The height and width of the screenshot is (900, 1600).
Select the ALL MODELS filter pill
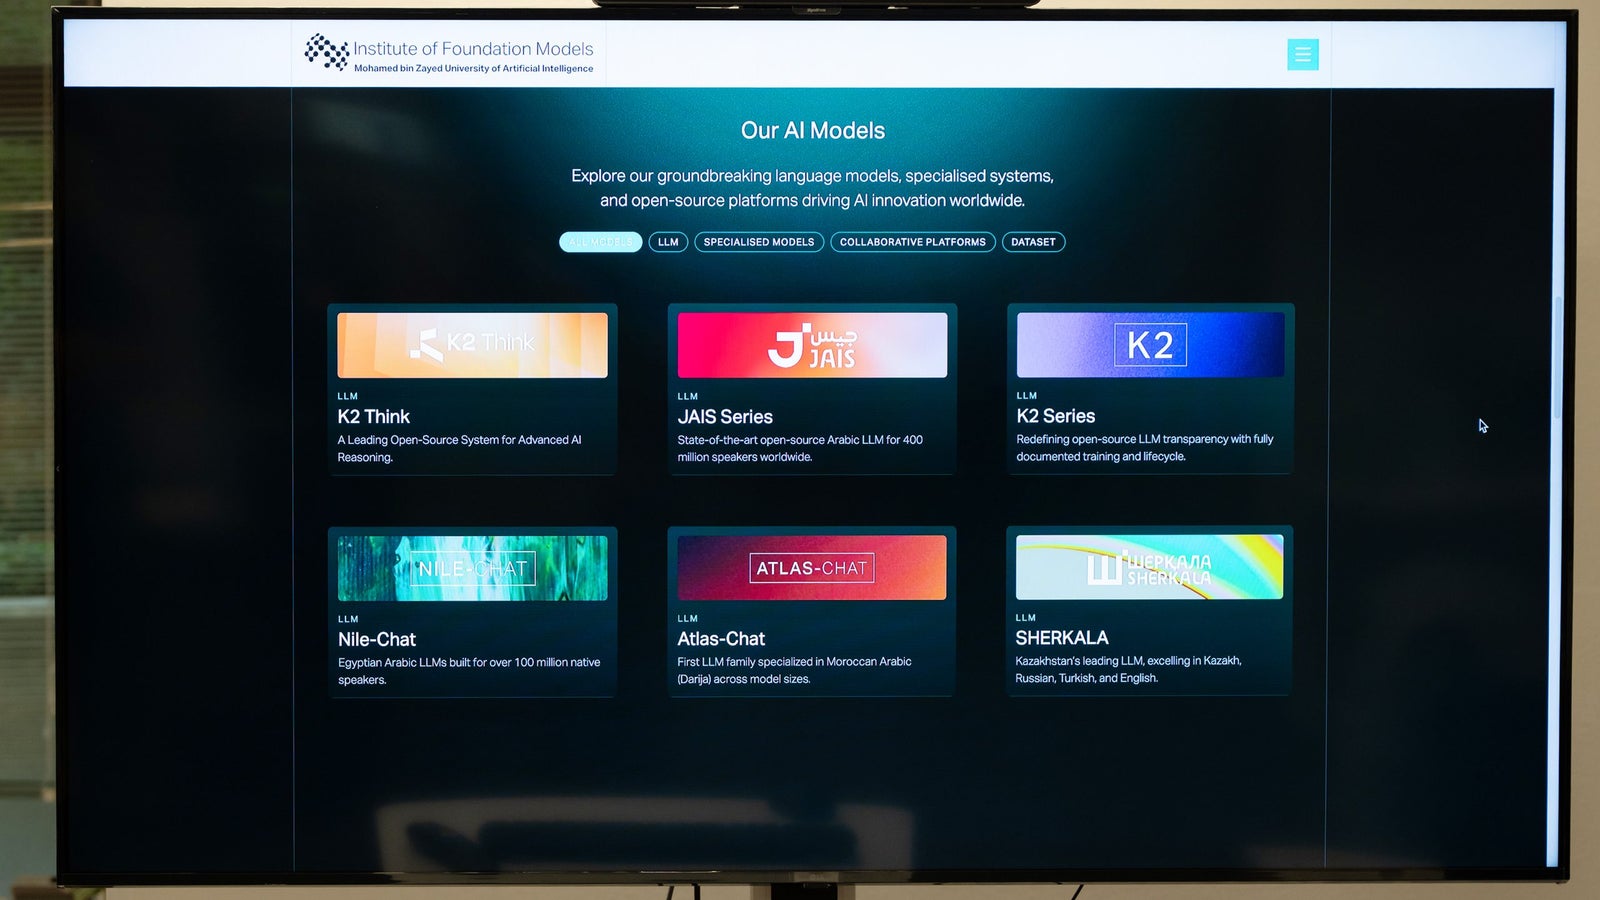click(x=599, y=242)
